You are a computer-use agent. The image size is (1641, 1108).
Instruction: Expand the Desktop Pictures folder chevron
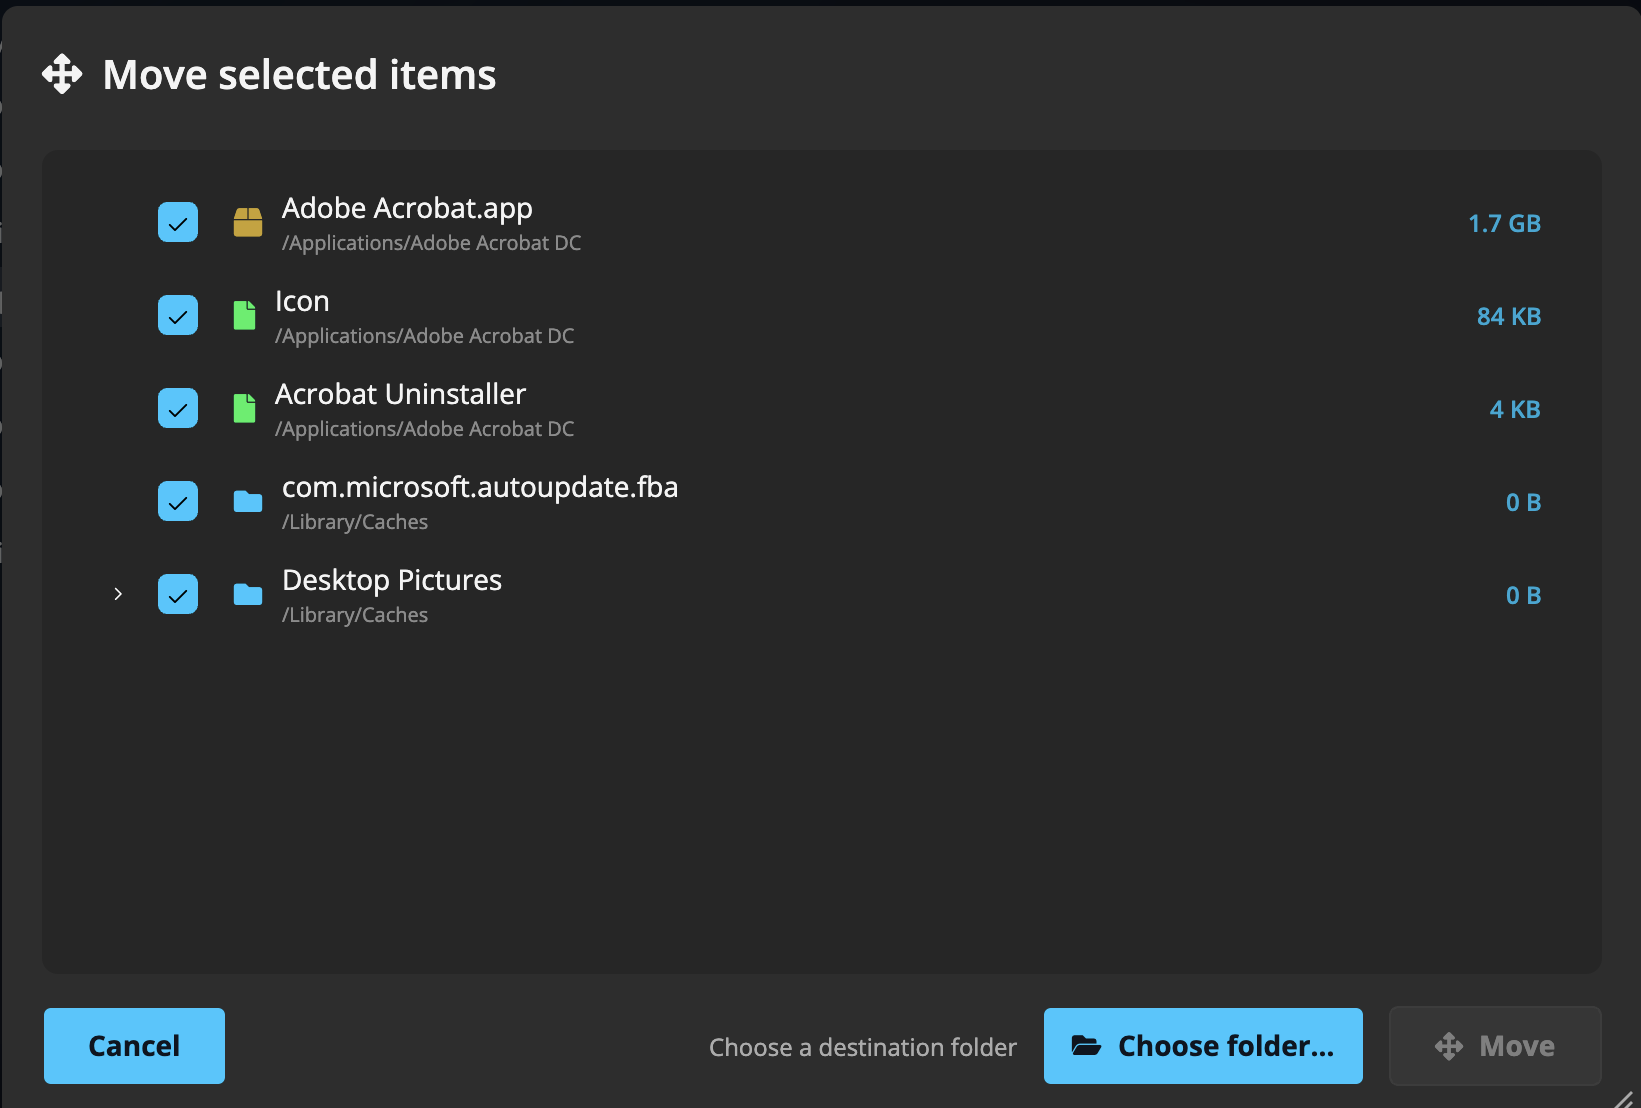[x=118, y=594]
